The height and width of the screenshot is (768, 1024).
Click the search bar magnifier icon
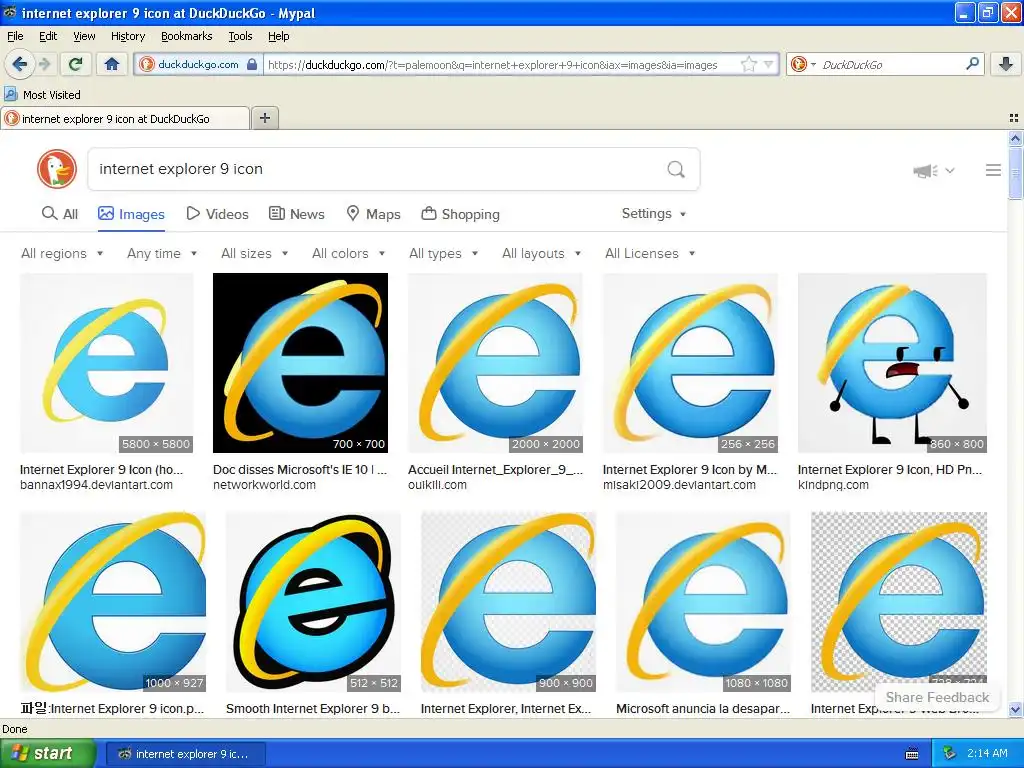coord(972,64)
